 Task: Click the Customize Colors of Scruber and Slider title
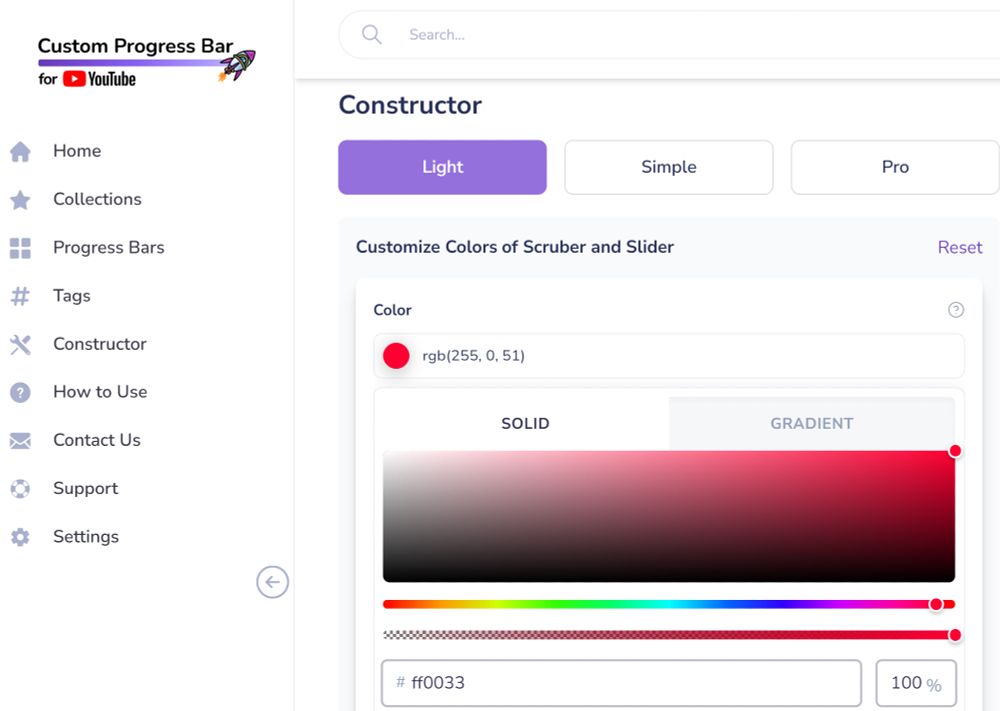(515, 247)
